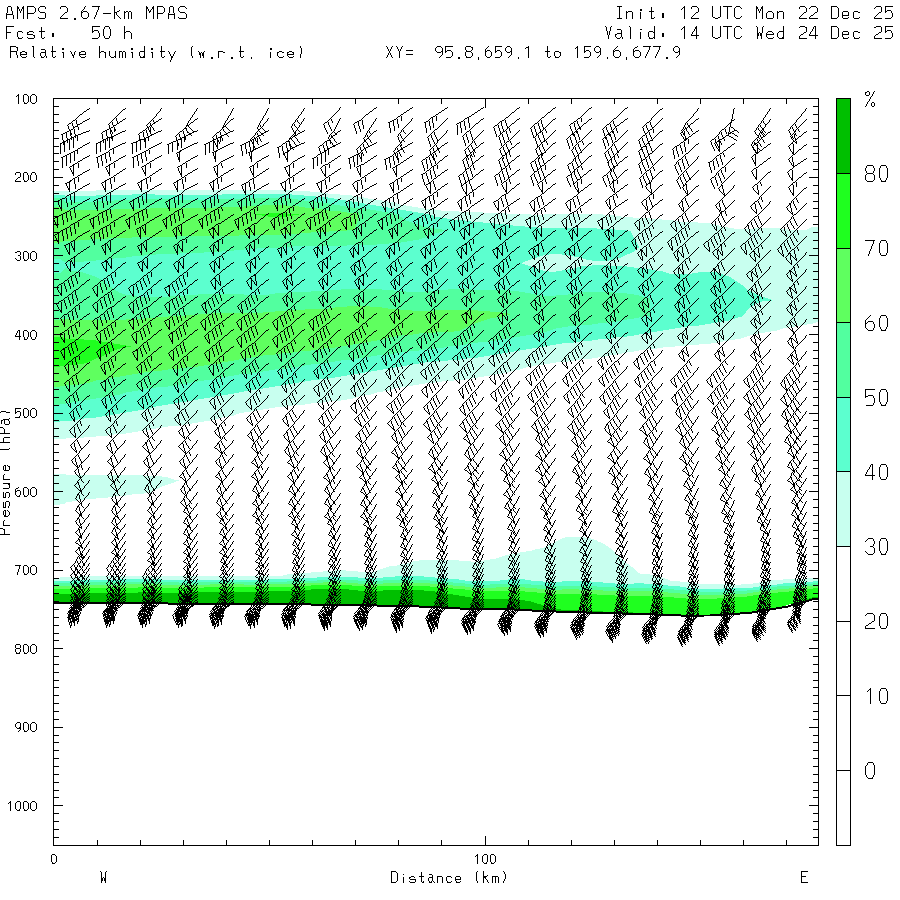Image resolution: width=900 pixels, height=900 pixels.
Task: Click the teal-green 50-60% colorbar segment
Action: [x=843, y=360]
